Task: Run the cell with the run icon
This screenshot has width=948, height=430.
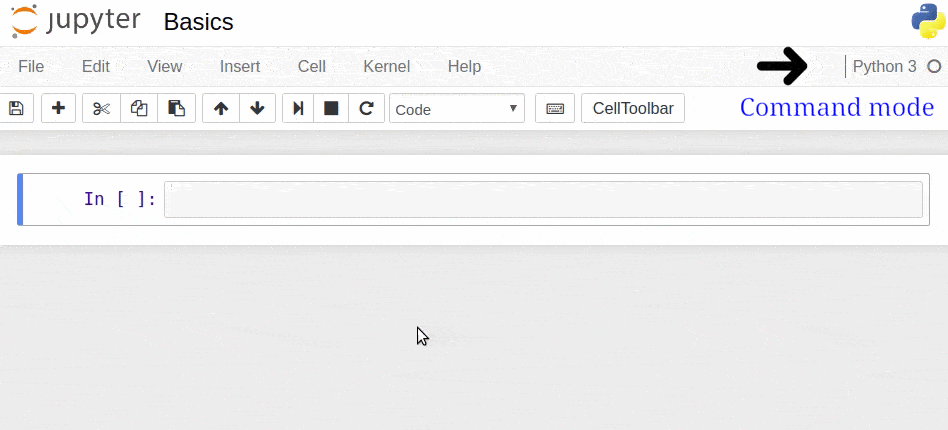Action: point(298,108)
